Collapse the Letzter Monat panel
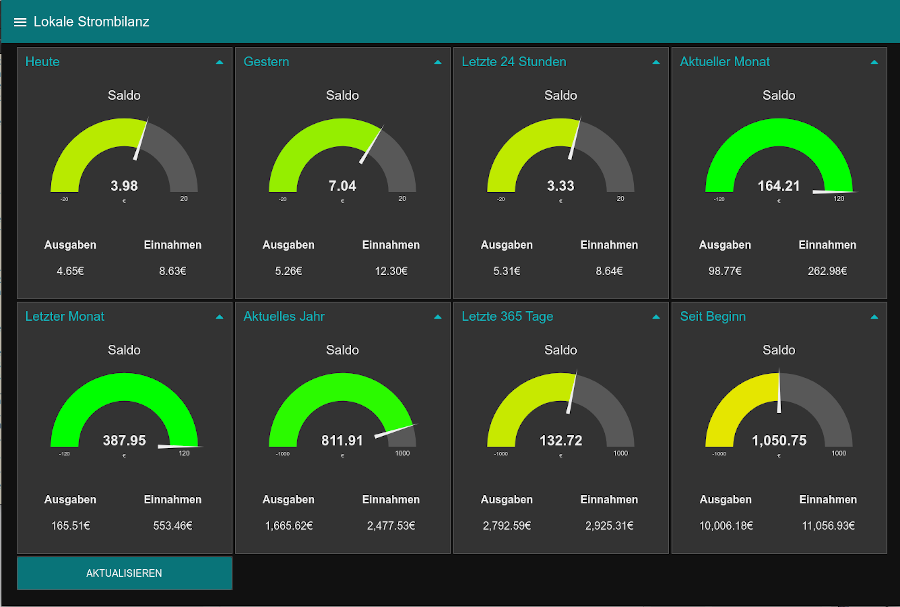Screen dimensions: 900x607 click(x=219, y=317)
